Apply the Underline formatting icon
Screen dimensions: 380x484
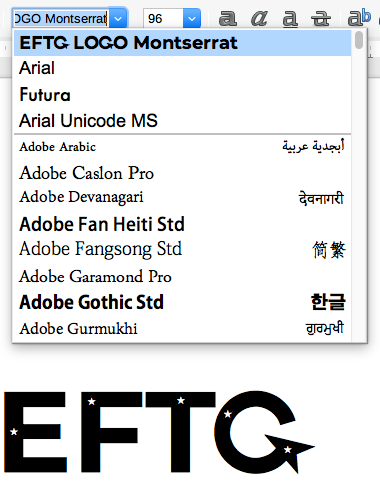click(290, 19)
